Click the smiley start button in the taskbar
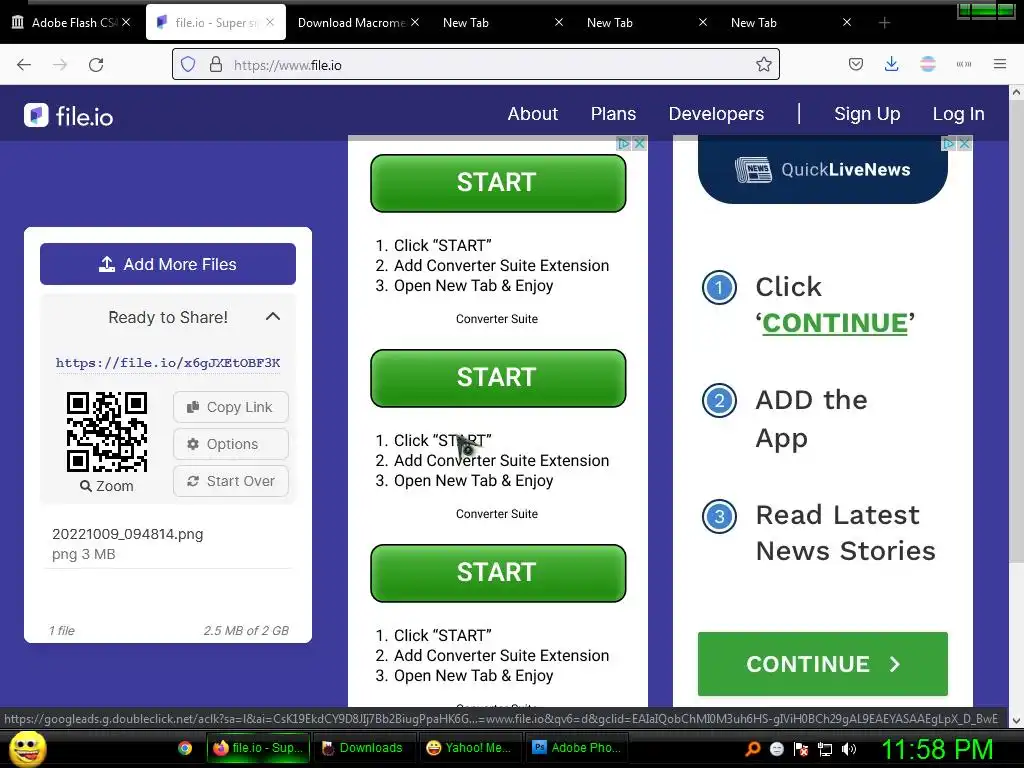The width and height of the screenshot is (1024, 768). (x=27, y=748)
